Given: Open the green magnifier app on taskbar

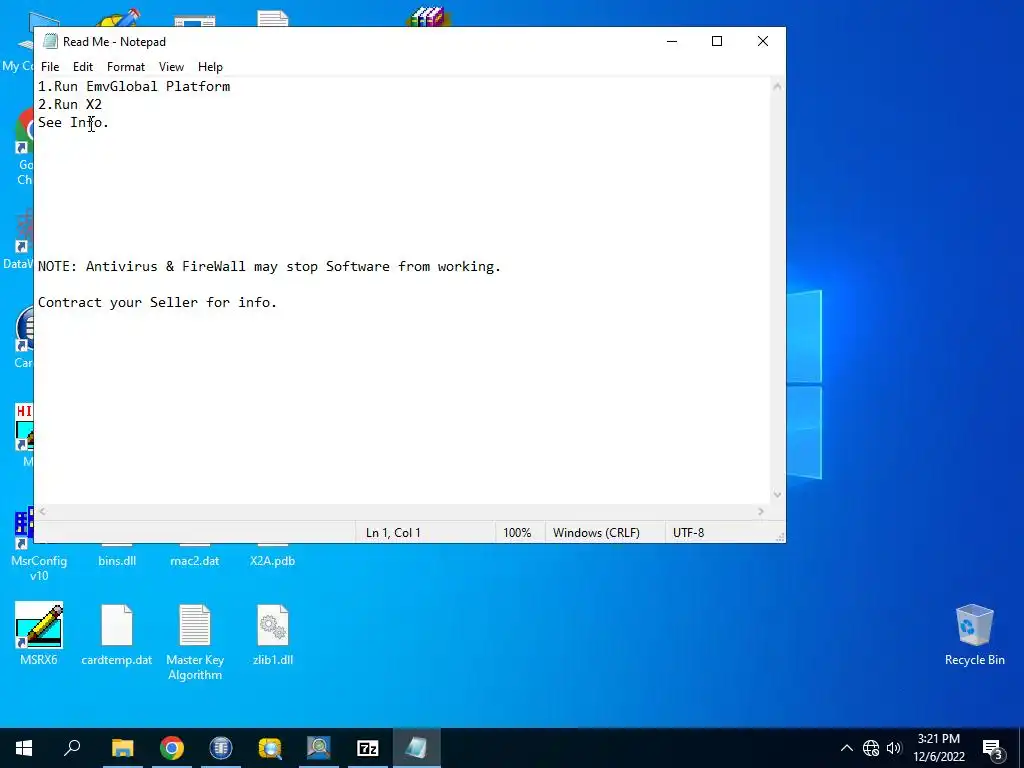Looking at the screenshot, I should [x=319, y=748].
